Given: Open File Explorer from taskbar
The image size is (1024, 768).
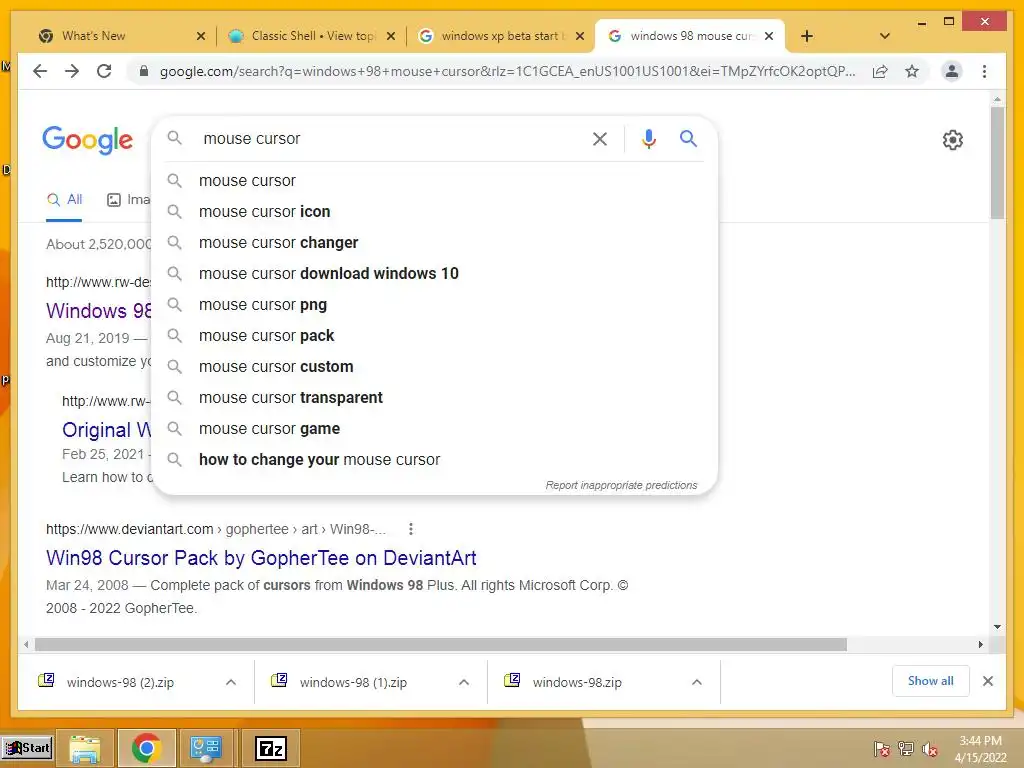Looking at the screenshot, I should tap(85, 748).
